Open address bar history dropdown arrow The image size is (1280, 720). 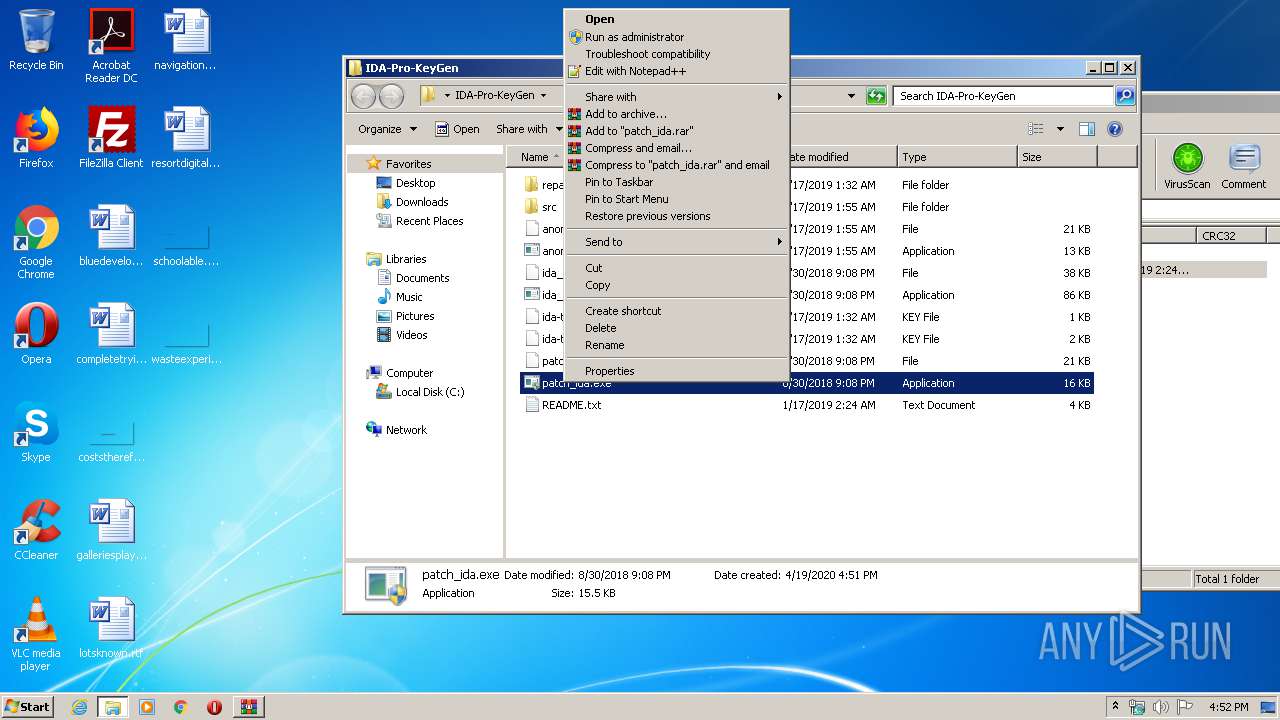pyautogui.click(x=851, y=96)
